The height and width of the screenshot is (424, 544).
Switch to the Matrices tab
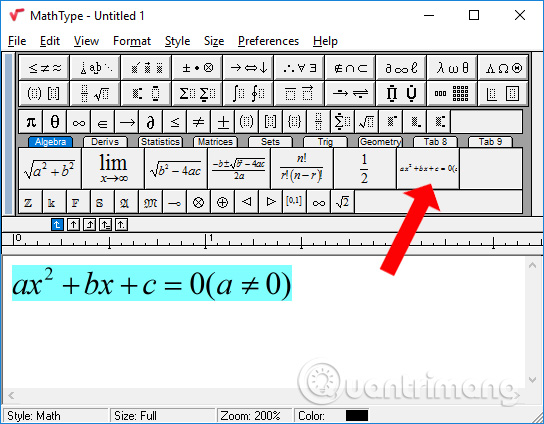point(215,142)
